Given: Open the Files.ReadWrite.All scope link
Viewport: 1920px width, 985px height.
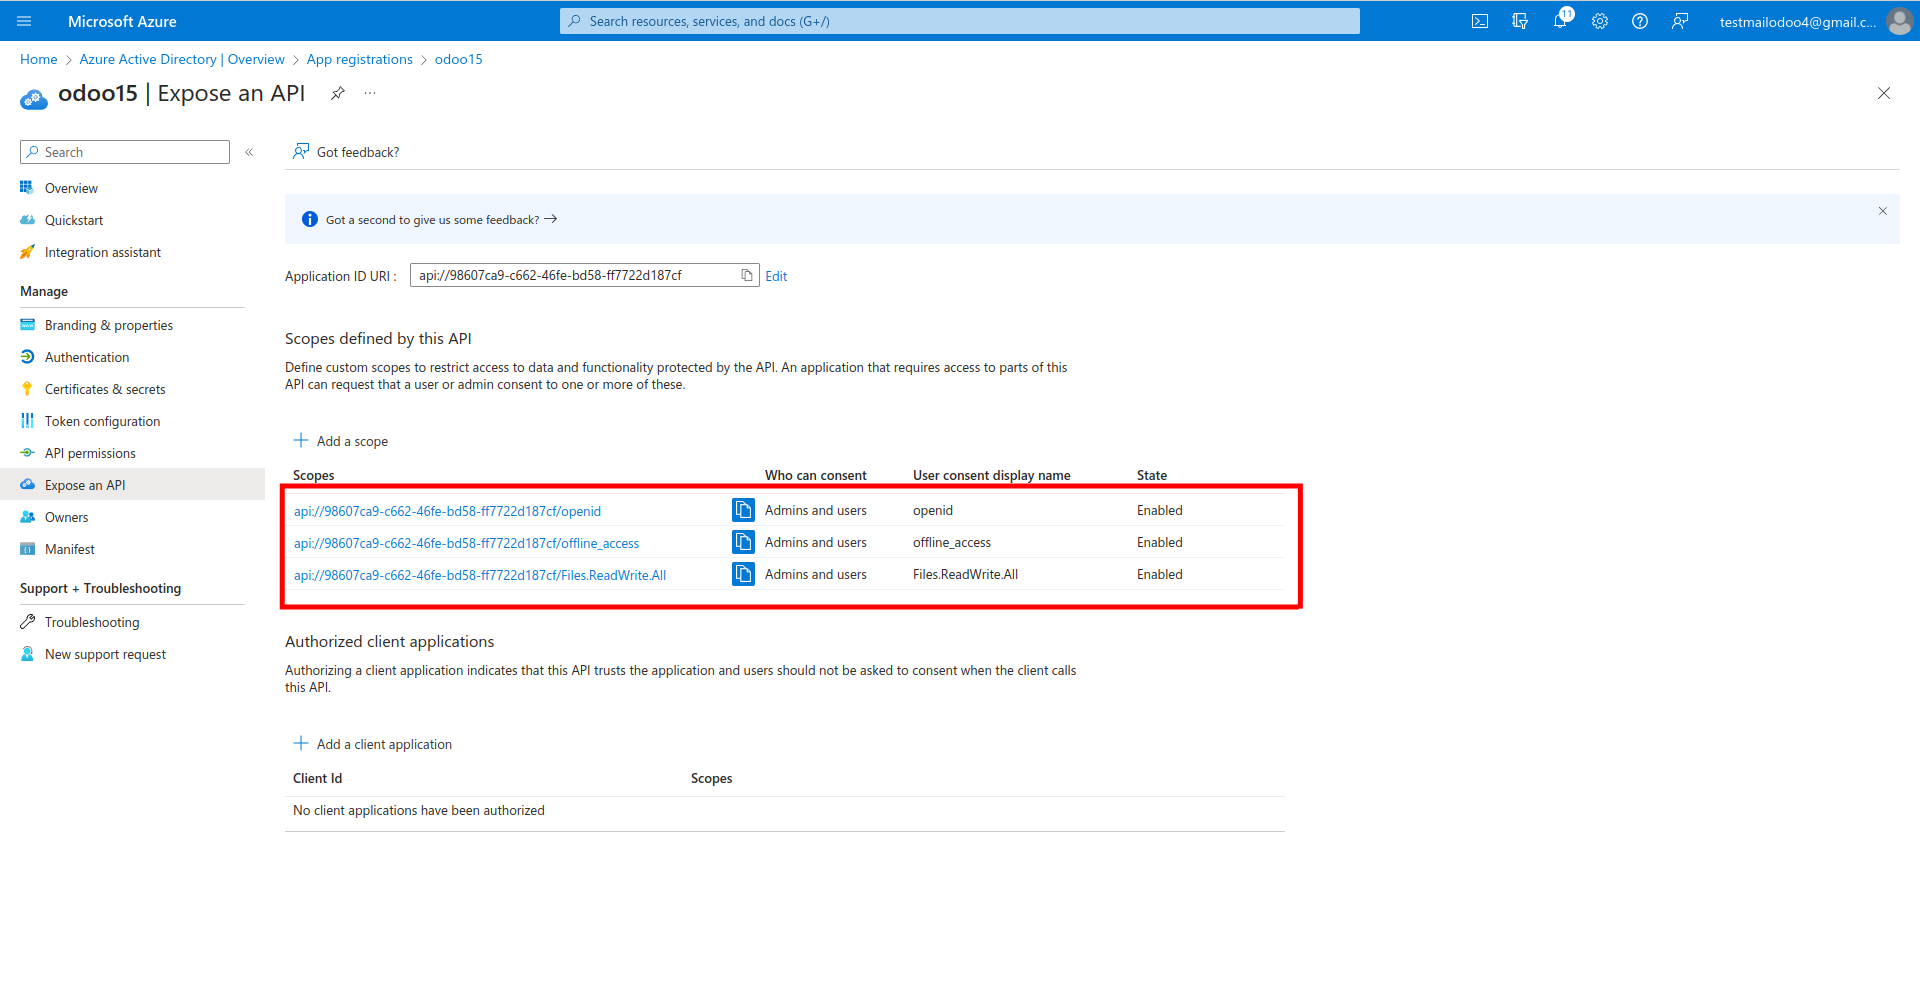Looking at the screenshot, I should [480, 575].
